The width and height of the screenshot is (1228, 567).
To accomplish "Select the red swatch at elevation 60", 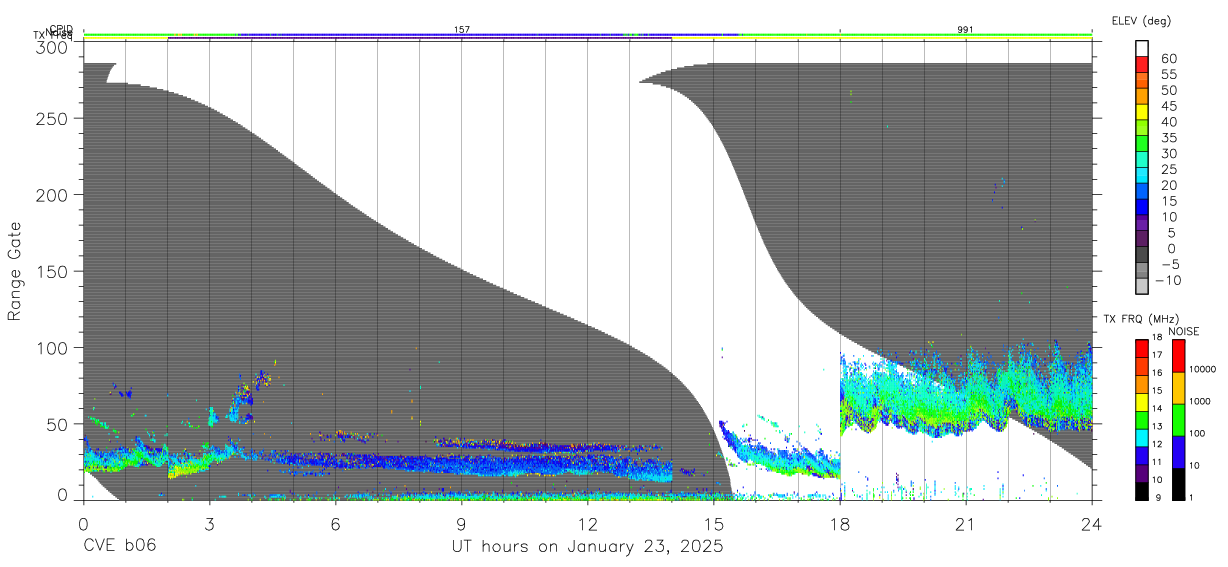I will point(1142,64).
